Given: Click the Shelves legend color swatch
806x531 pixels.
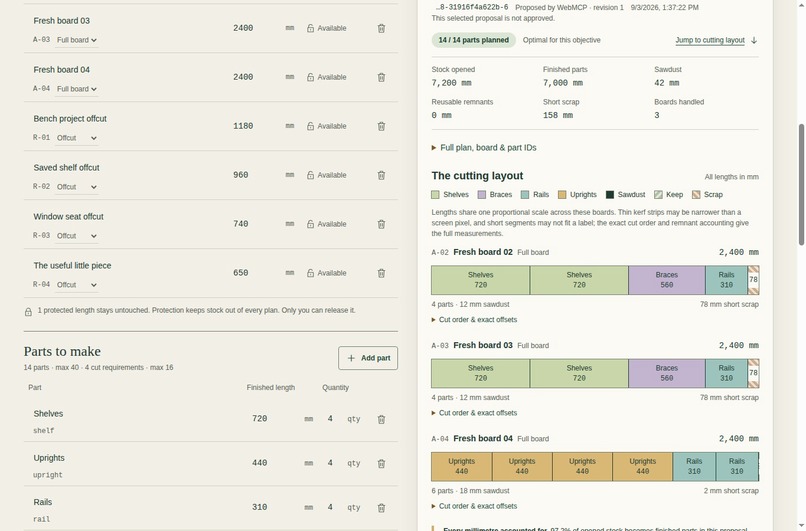Looking at the screenshot, I should click(x=435, y=195).
